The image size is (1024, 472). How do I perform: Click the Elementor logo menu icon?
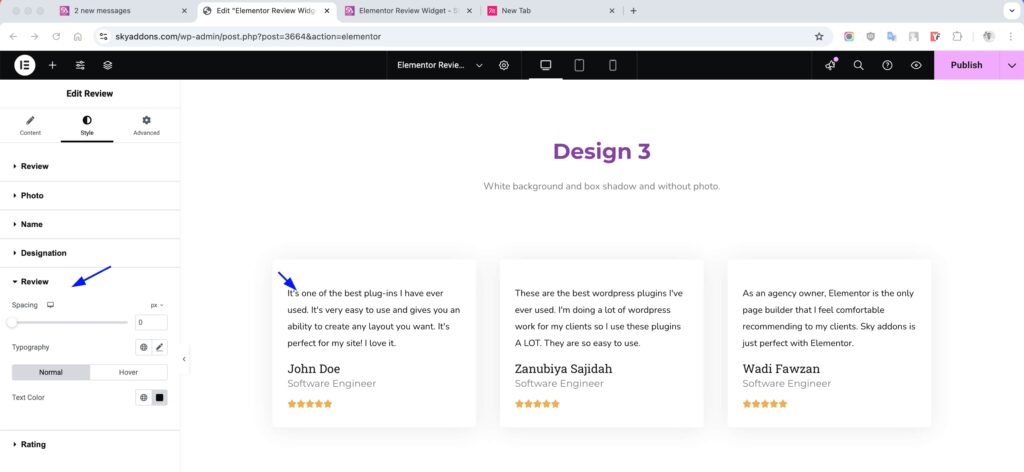coord(25,65)
